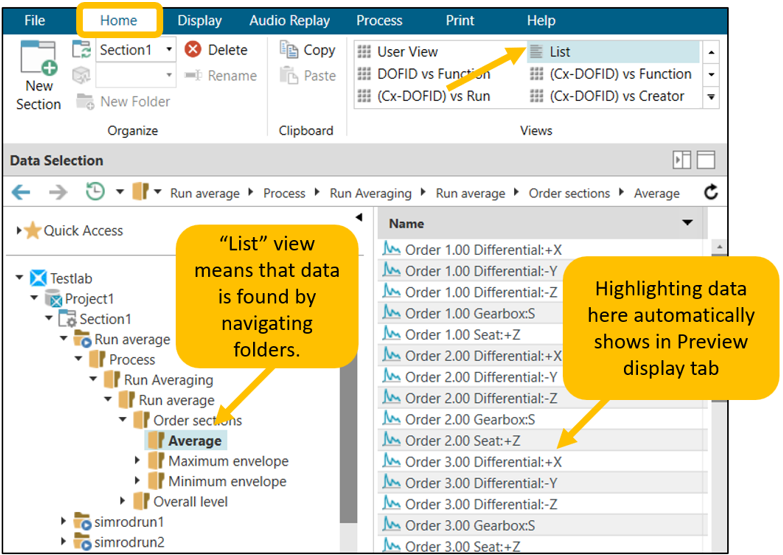
Task: Open the Audio Replay tab
Action: [289, 20]
